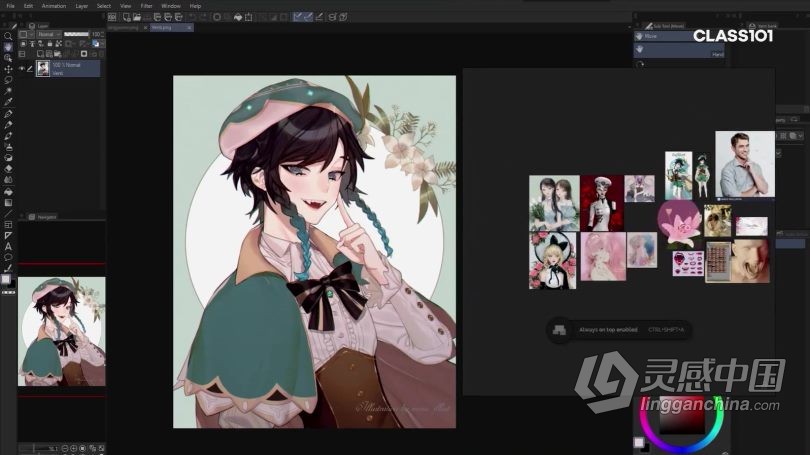Image resolution: width=810 pixels, height=455 pixels.
Task: Select the Operation object tool
Action: pos(8,58)
